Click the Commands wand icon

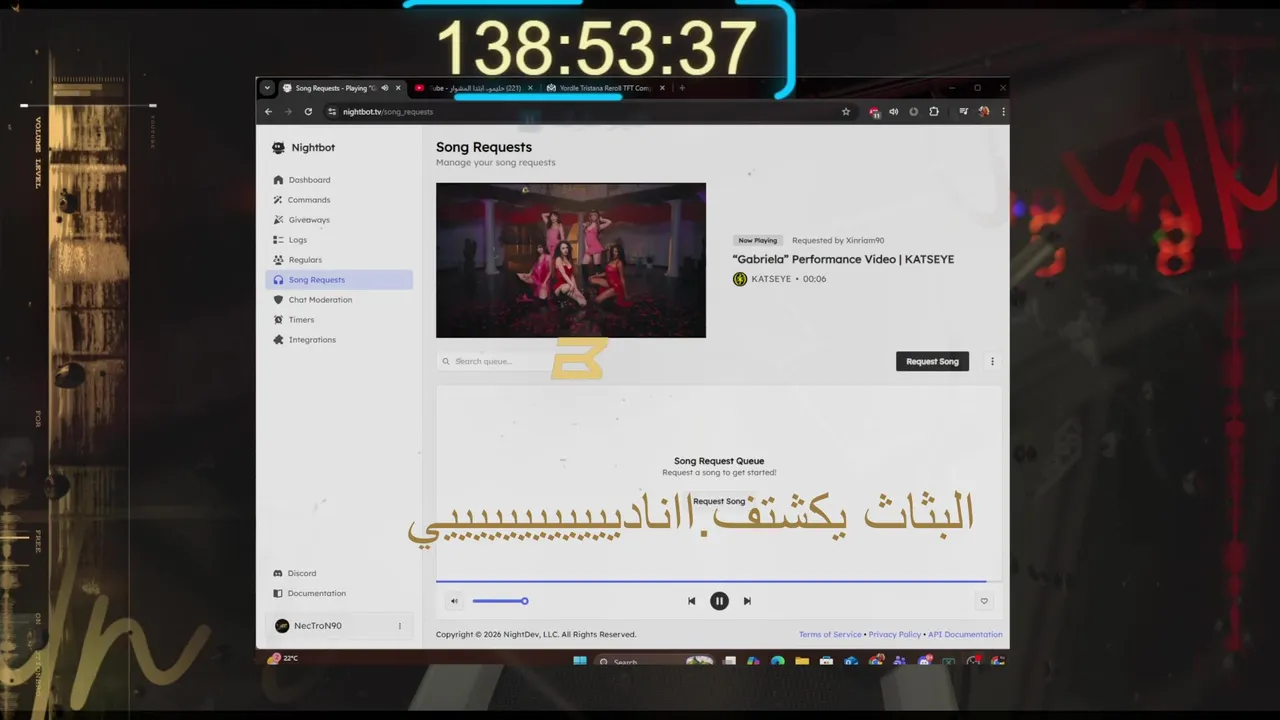(278, 200)
